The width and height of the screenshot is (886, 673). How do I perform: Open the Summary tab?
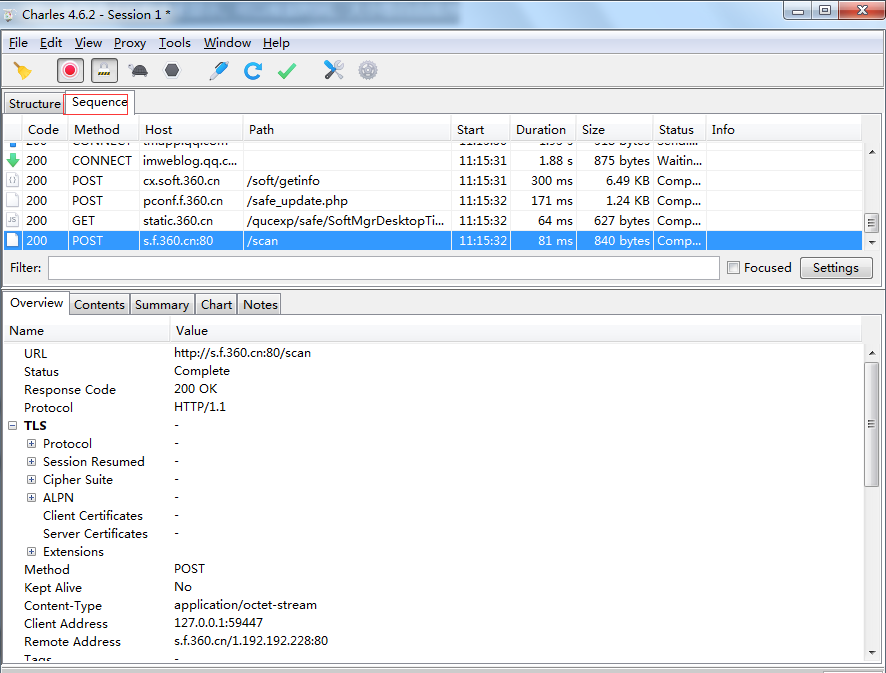(x=162, y=305)
